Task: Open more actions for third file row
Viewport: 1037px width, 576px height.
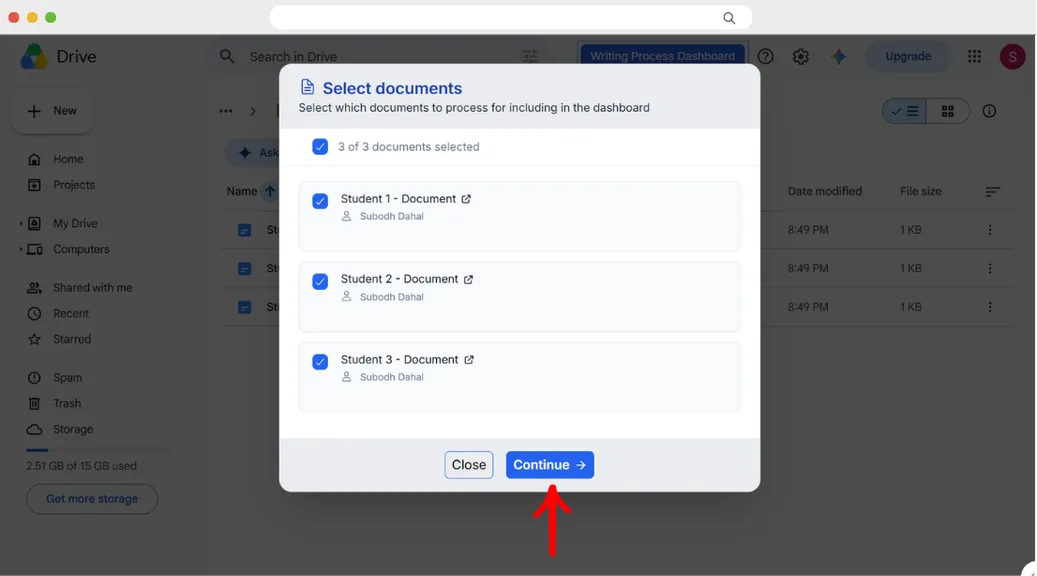Action: click(x=990, y=307)
